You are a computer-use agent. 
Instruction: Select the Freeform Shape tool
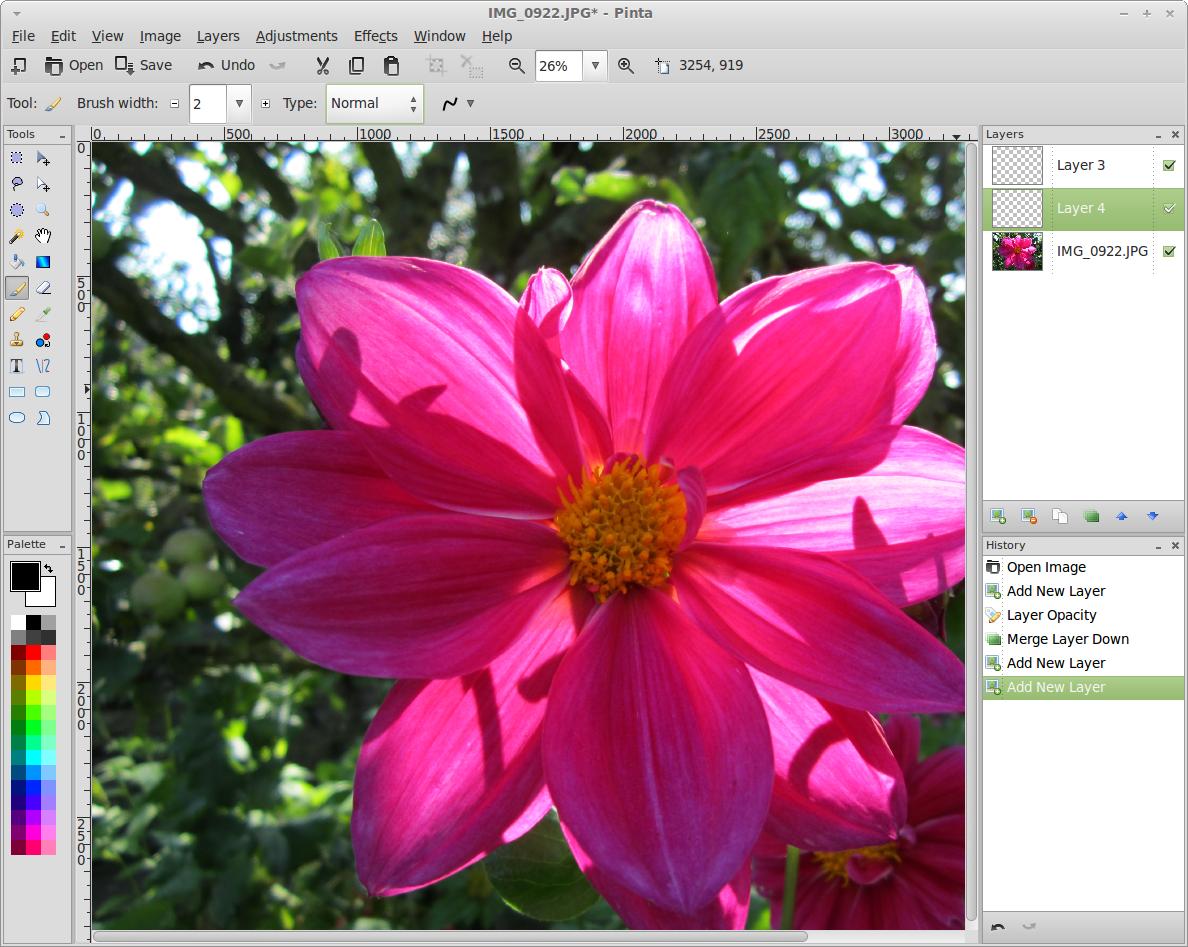[x=43, y=417]
